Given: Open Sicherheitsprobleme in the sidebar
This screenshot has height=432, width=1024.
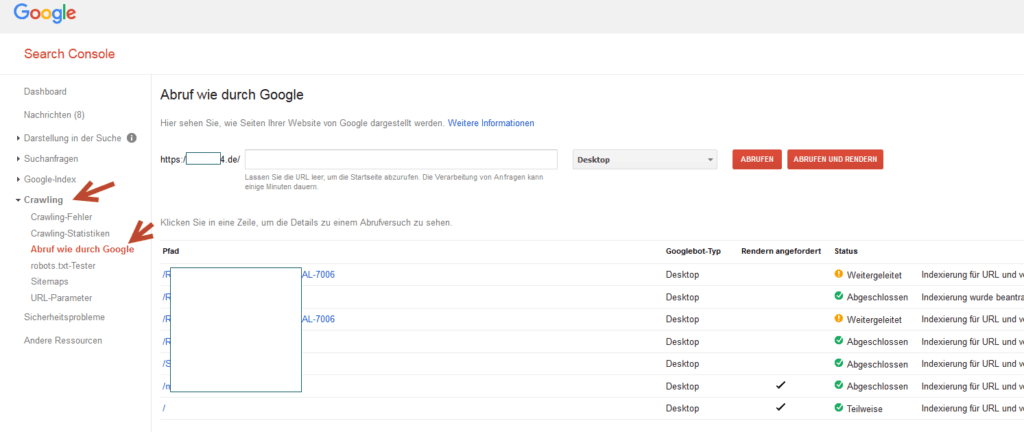Looking at the screenshot, I should click(x=64, y=317).
